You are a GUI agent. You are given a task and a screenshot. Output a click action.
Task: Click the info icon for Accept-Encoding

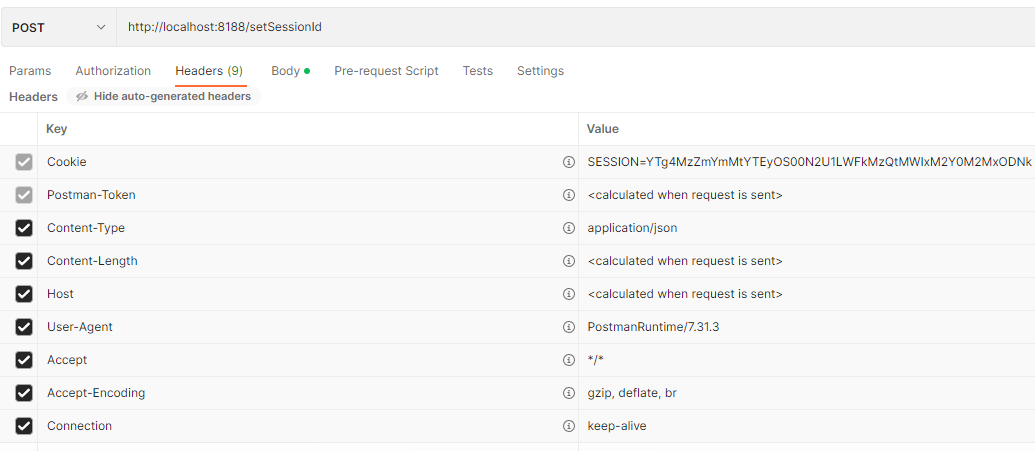[569, 393]
